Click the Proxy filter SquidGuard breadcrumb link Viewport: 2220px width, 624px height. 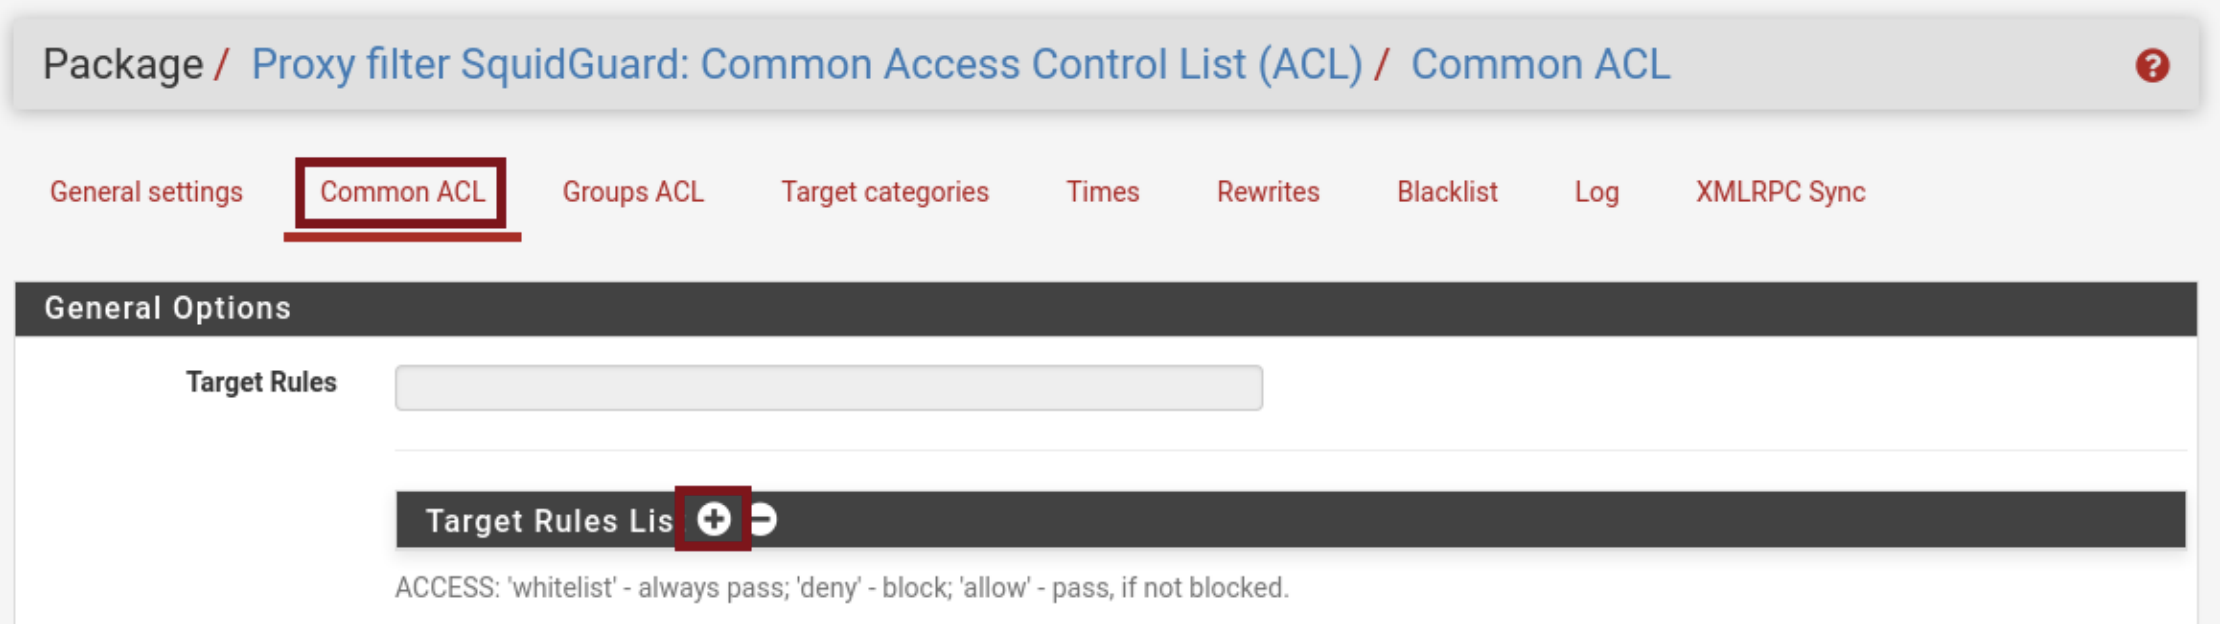coord(806,65)
